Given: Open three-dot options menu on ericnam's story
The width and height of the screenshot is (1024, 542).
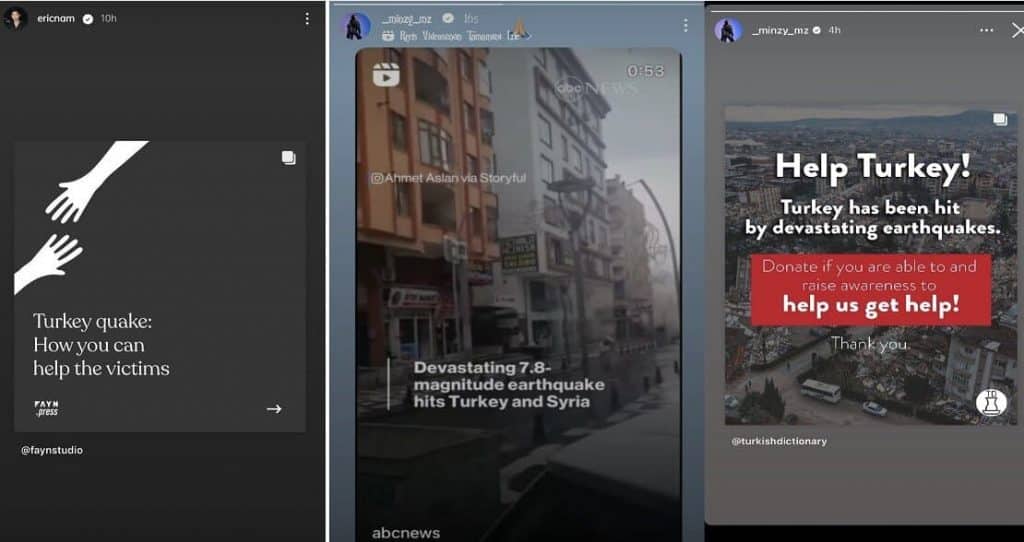Looking at the screenshot, I should [306, 19].
